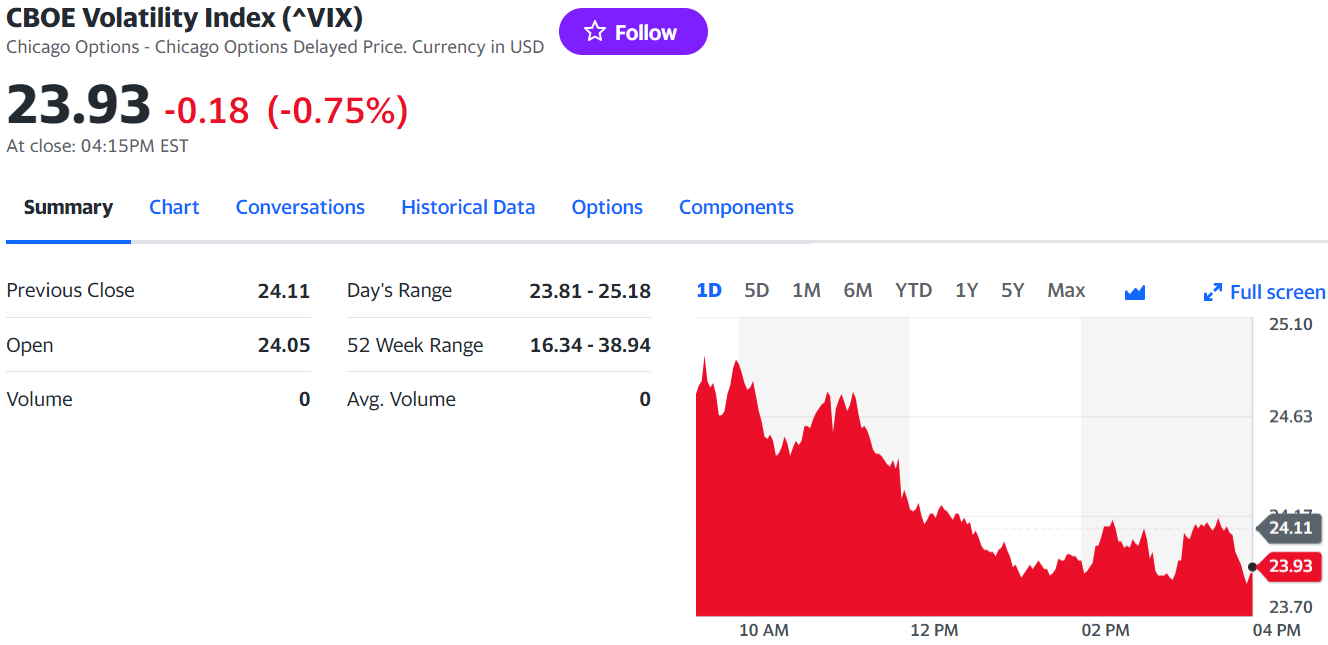The width and height of the screenshot is (1328, 645).
Task: Click the Follow star button
Action: [x=633, y=32]
